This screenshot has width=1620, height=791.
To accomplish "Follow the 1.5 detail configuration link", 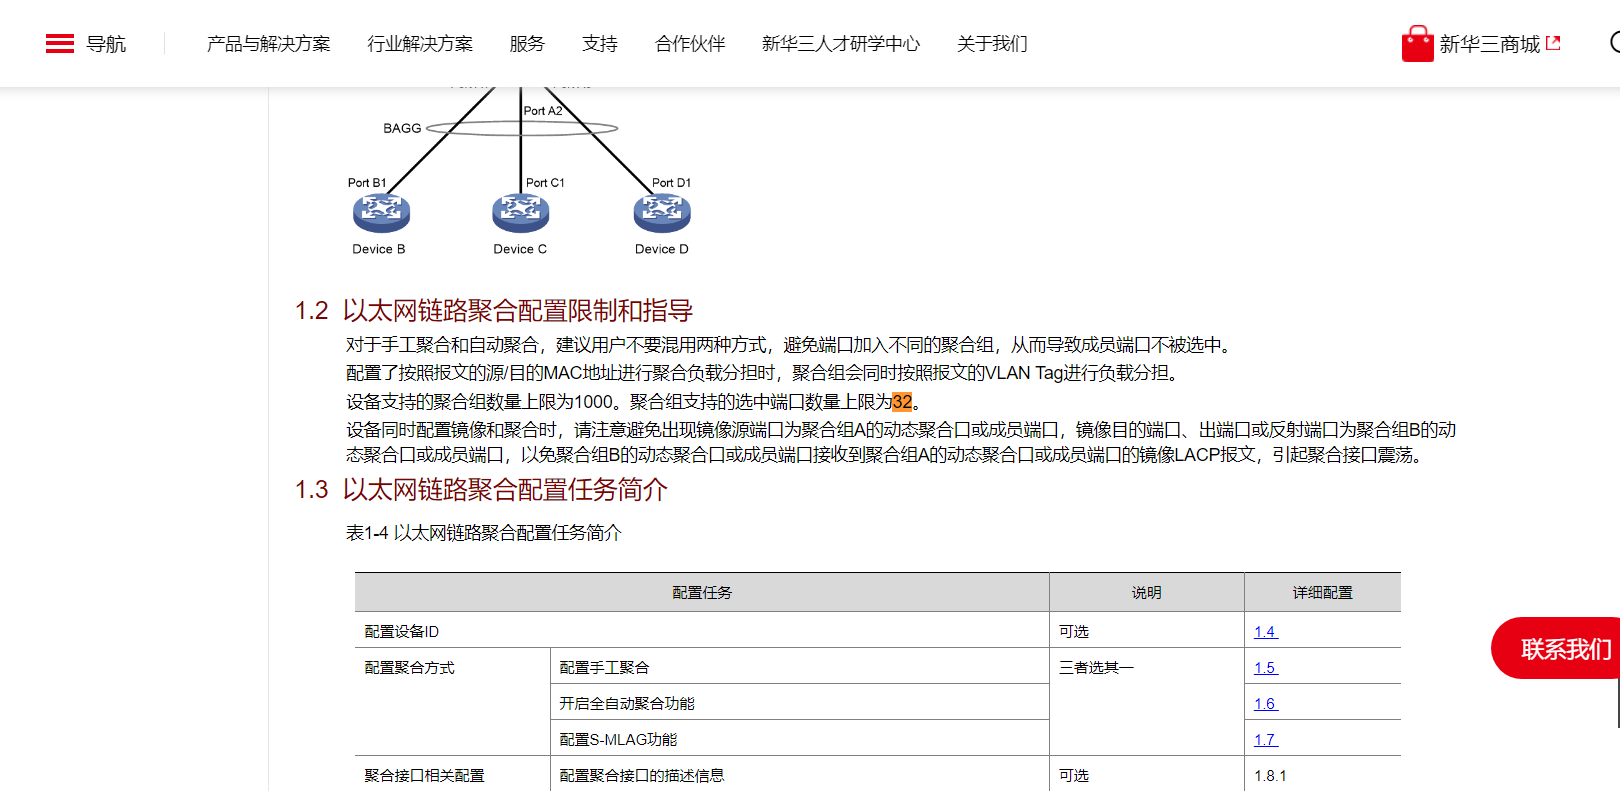I will 1266,668.
